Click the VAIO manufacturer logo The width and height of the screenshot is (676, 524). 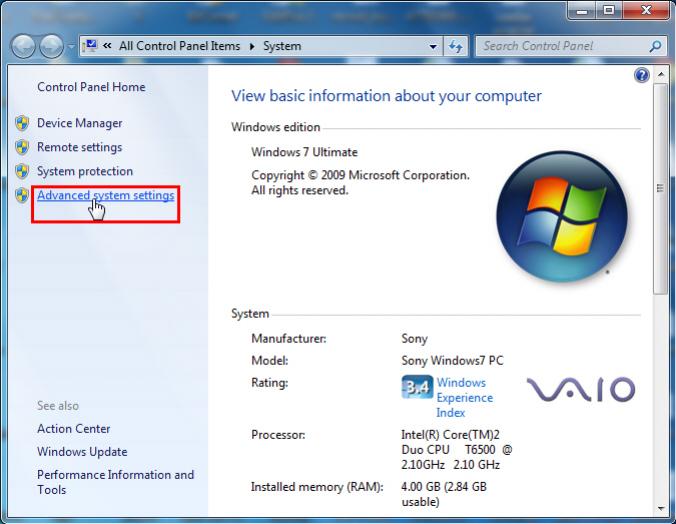click(581, 389)
